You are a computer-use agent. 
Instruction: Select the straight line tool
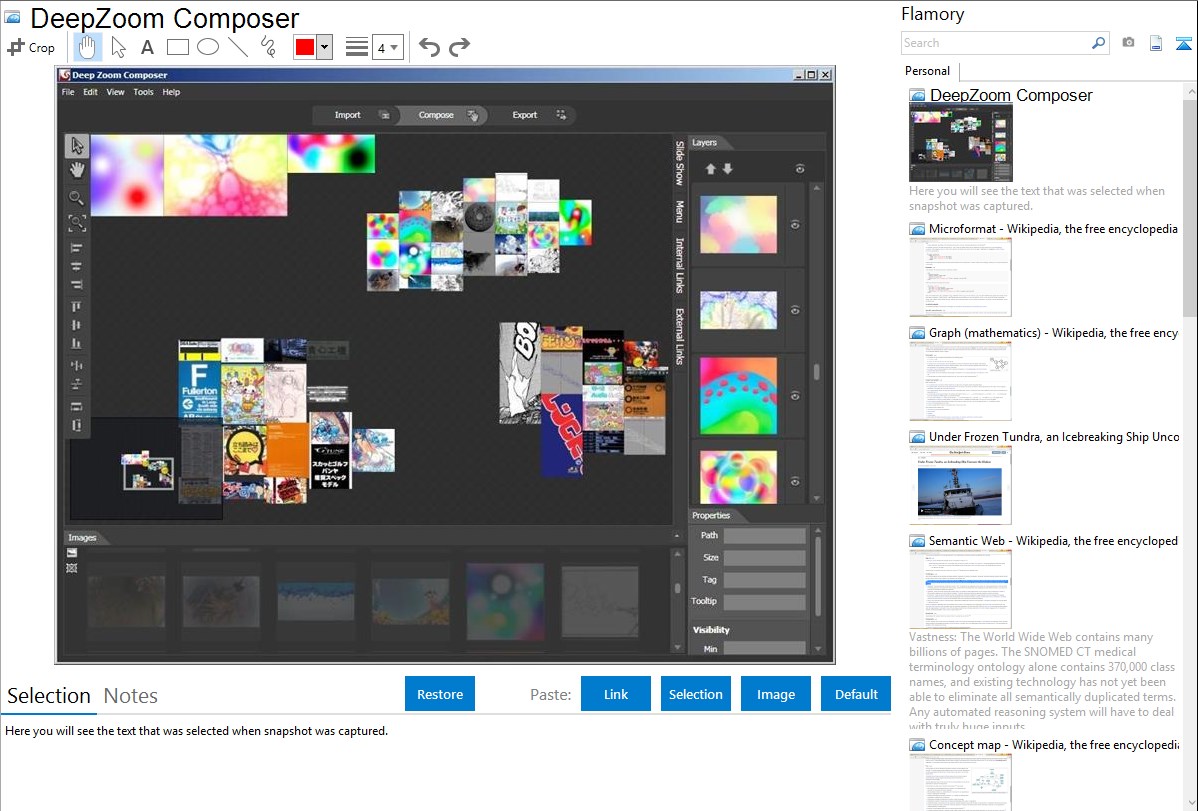[238, 47]
